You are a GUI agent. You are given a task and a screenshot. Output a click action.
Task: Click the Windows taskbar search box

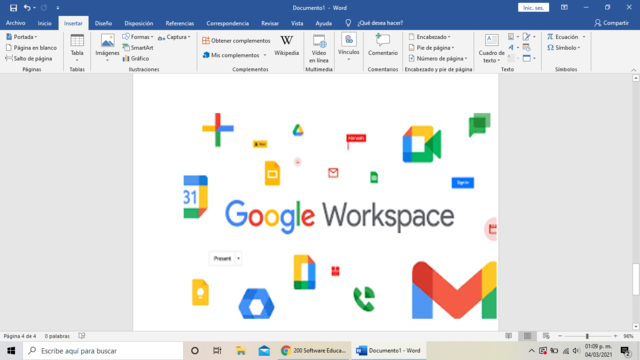[103, 351]
